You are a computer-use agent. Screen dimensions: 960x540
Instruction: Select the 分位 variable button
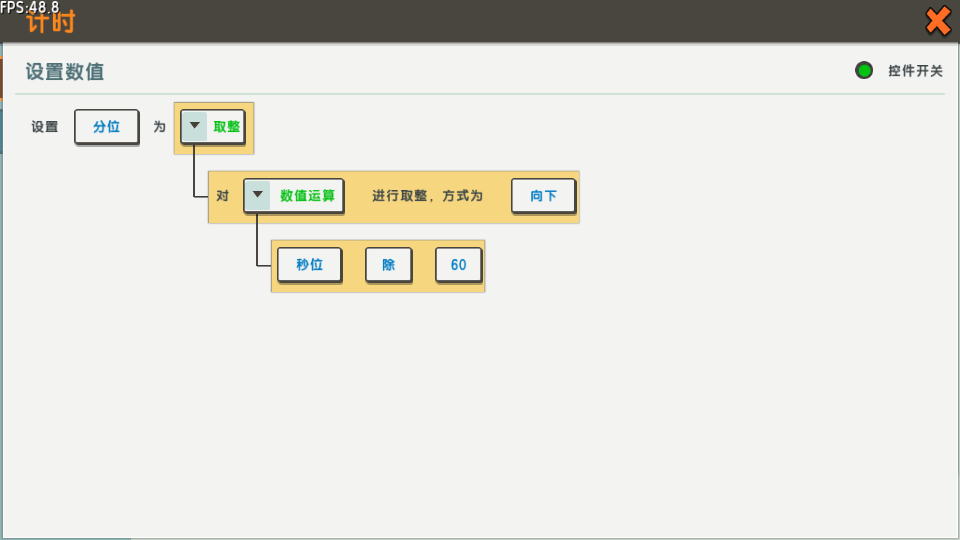(x=107, y=127)
